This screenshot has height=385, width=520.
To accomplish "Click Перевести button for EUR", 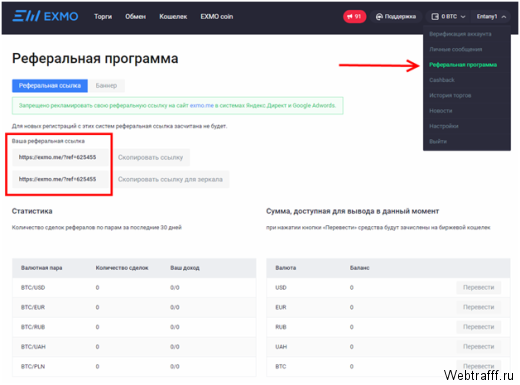I will click(x=478, y=307).
